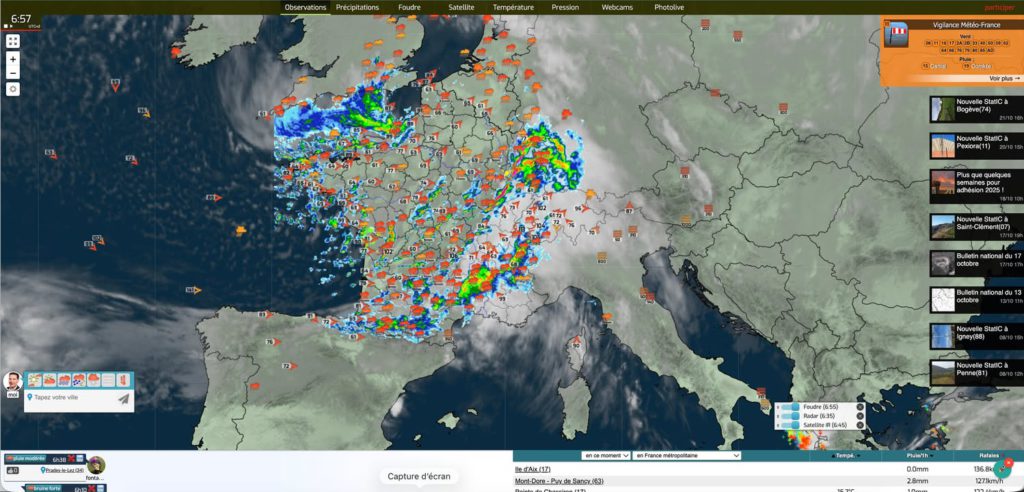Click the paper plane send icon
This screenshot has height=492, width=1024.
point(123,398)
